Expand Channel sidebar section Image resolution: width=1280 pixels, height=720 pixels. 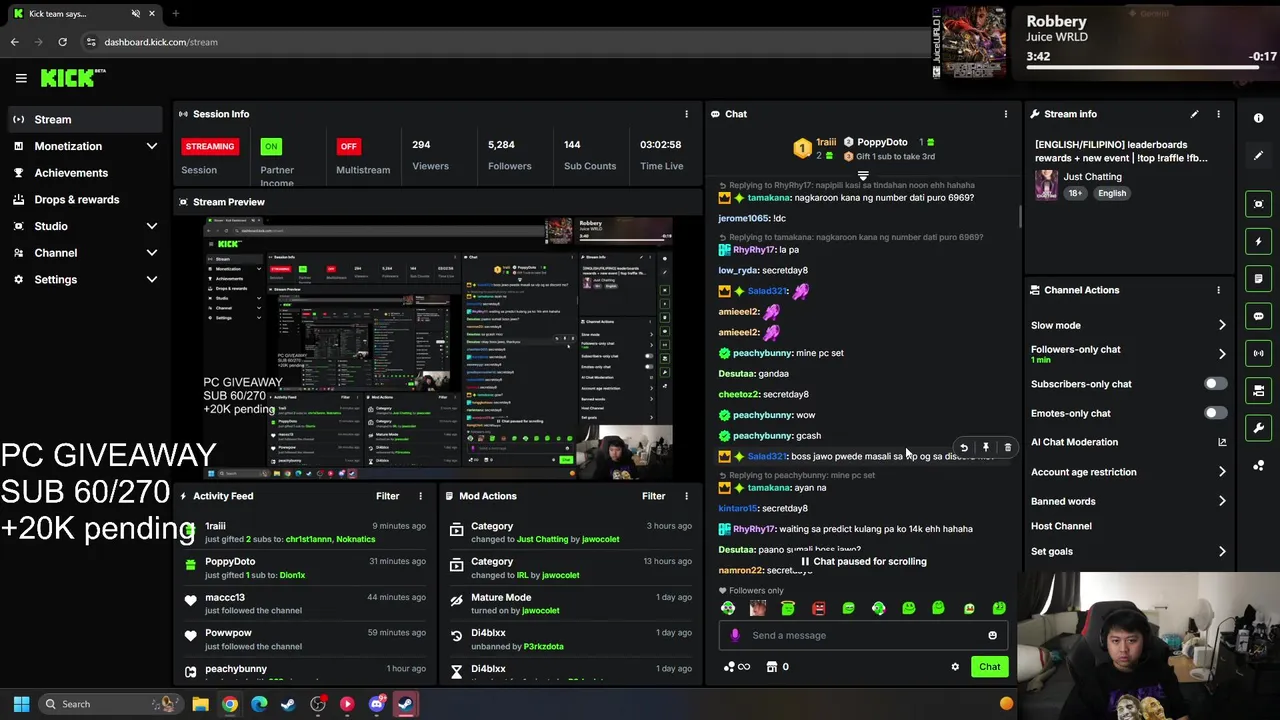(x=152, y=253)
